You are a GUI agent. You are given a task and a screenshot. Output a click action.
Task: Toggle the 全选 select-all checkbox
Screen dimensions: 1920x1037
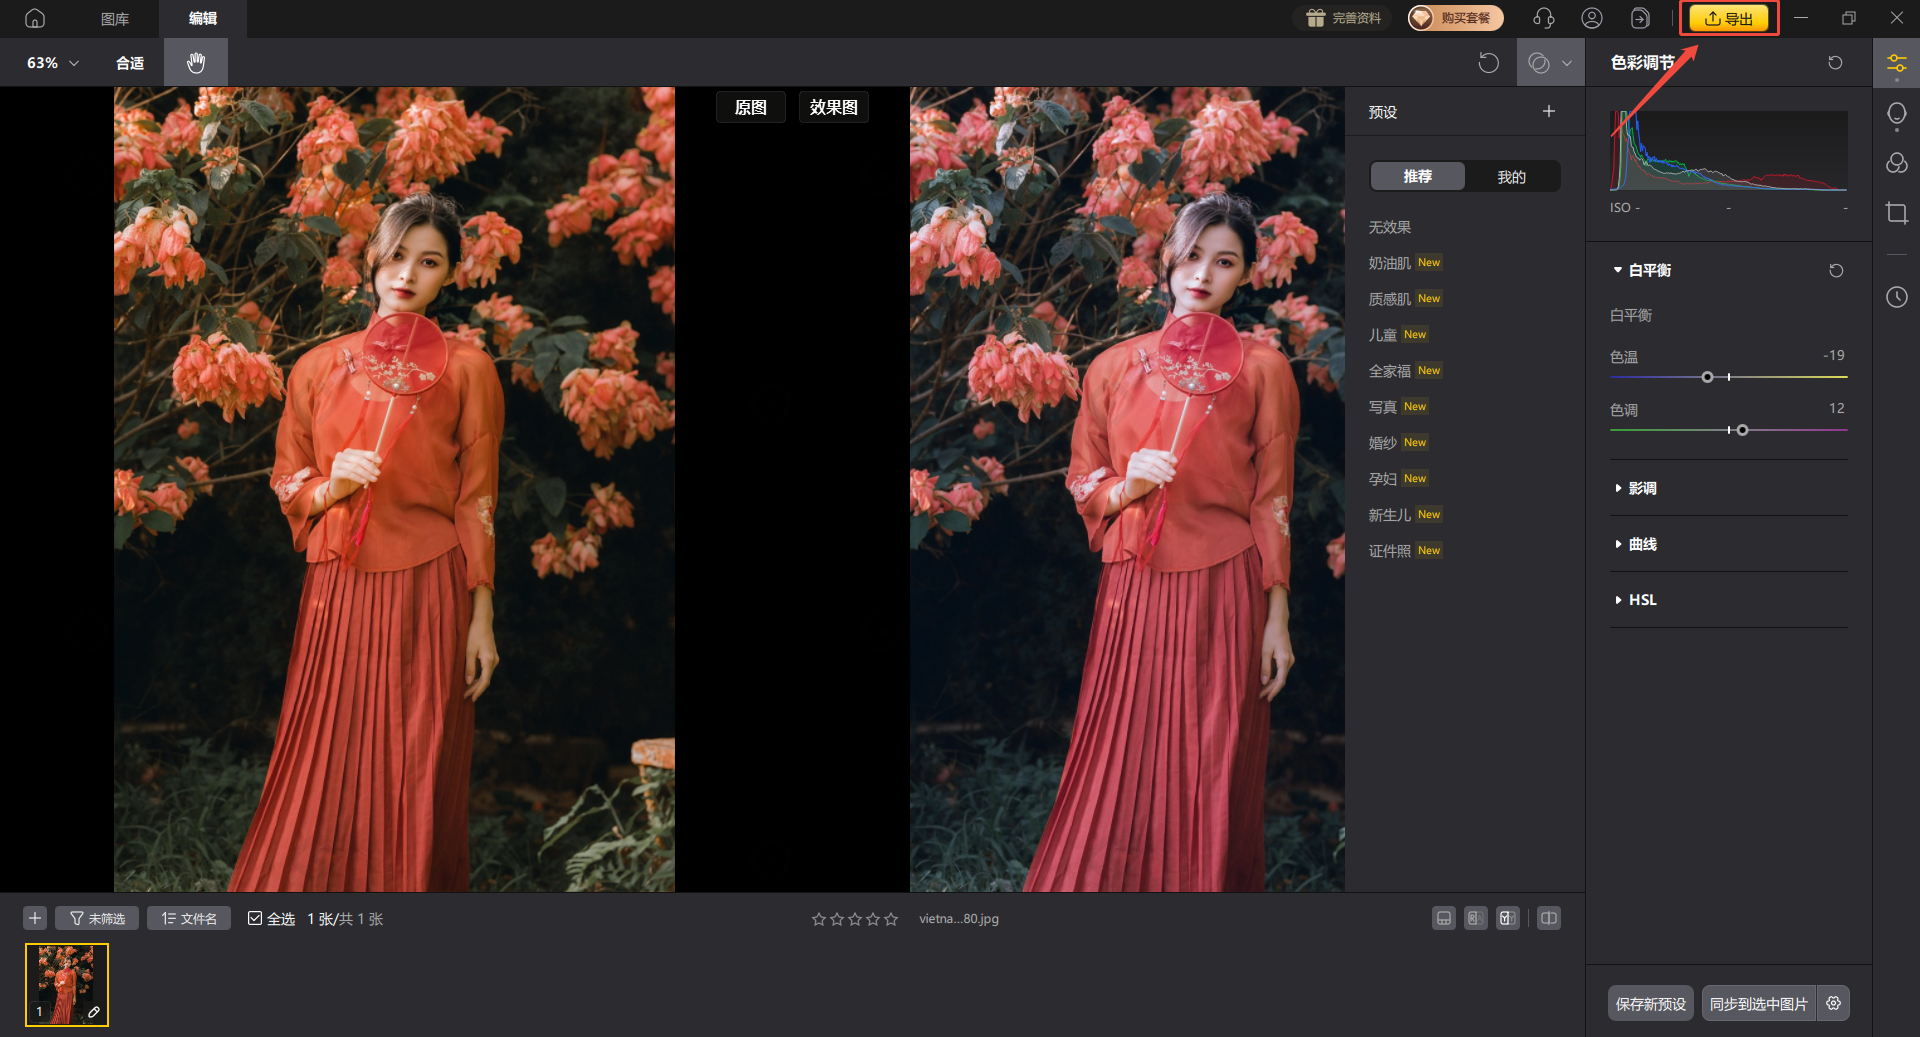[x=255, y=918]
